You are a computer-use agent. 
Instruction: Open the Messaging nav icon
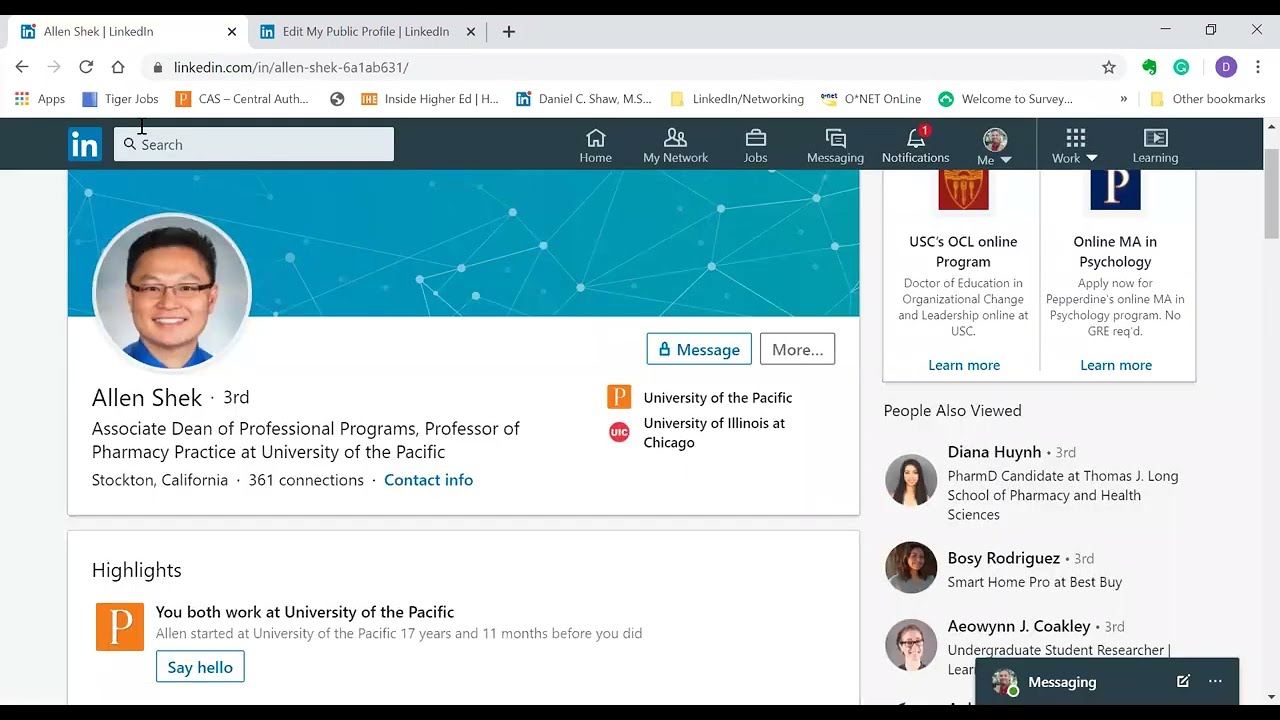point(835,145)
